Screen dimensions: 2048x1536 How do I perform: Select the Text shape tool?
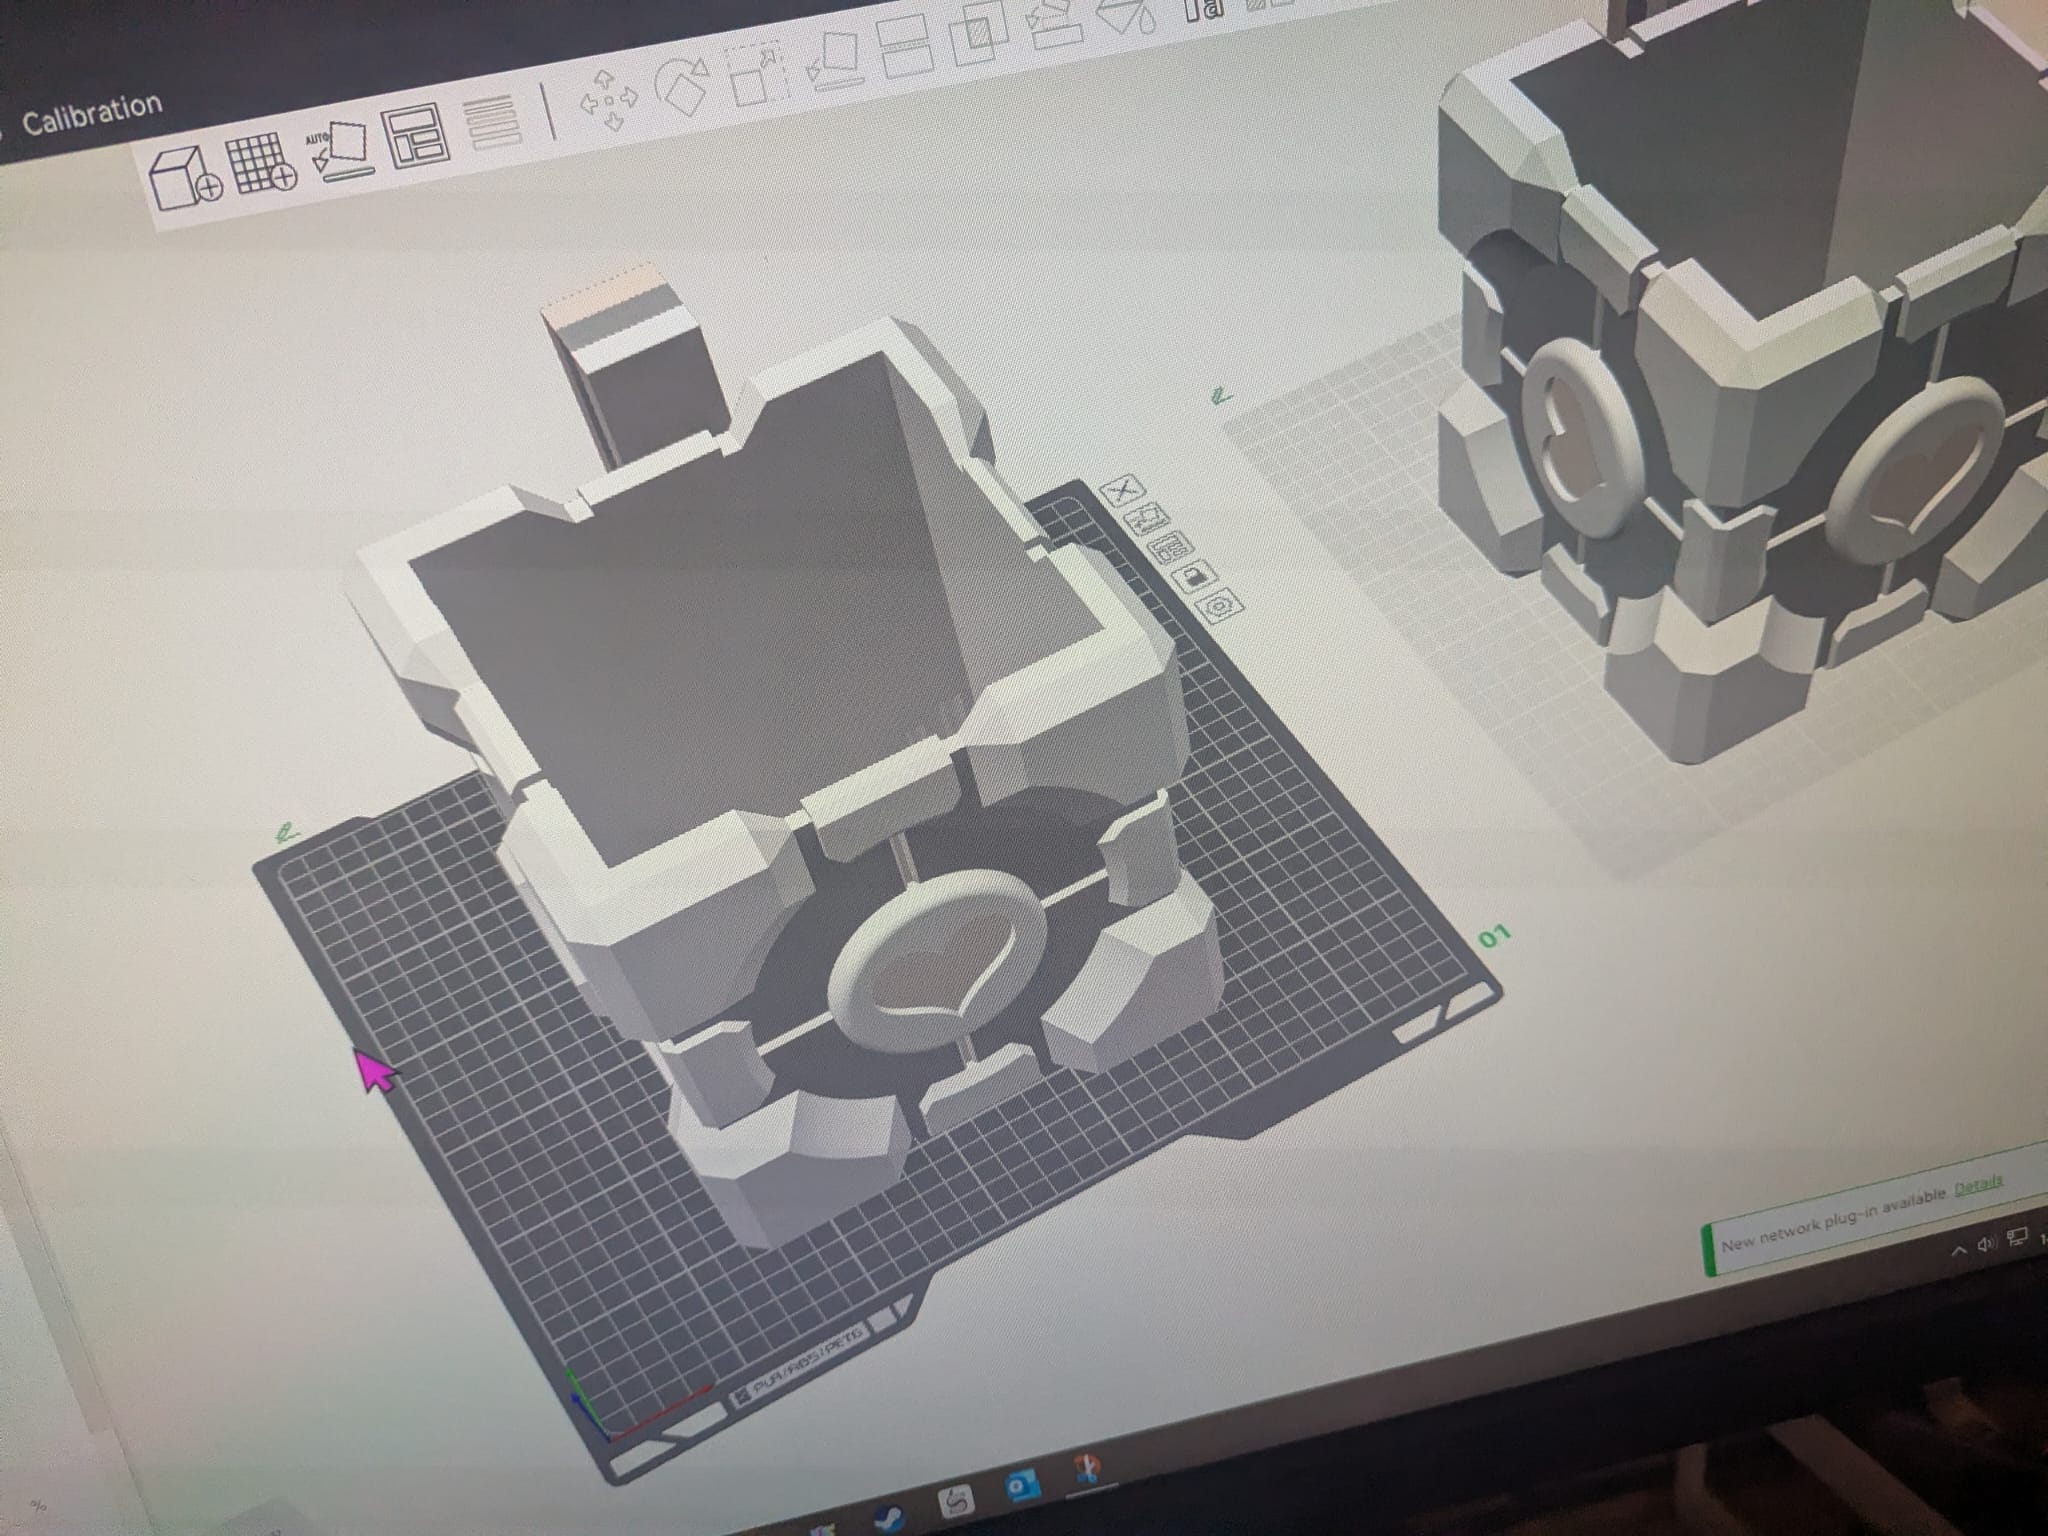(x=1205, y=9)
